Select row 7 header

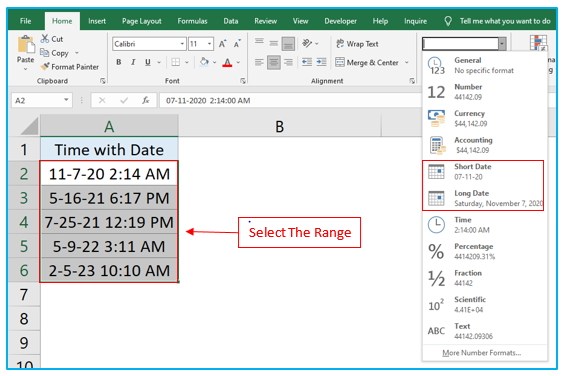point(24,295)
